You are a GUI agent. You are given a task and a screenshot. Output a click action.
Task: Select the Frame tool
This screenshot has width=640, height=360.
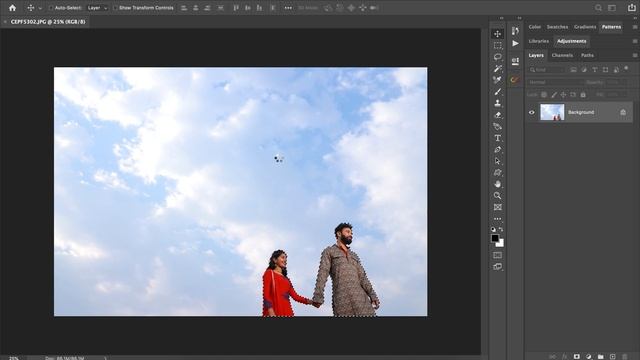click(x=497, y=207)
